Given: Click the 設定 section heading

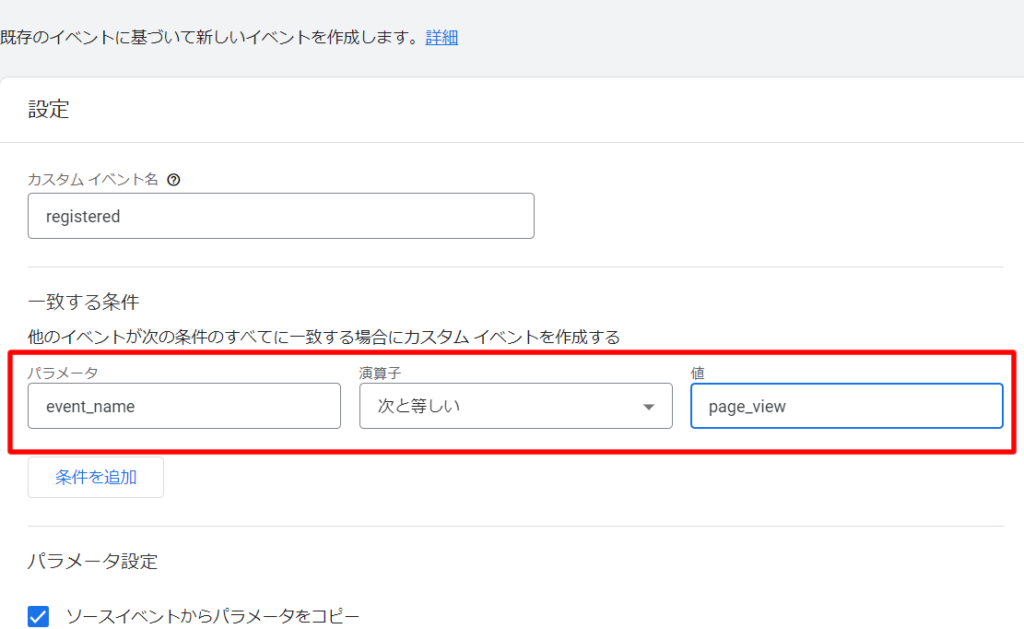Looking at the screenshot, I should pos(48,109).
